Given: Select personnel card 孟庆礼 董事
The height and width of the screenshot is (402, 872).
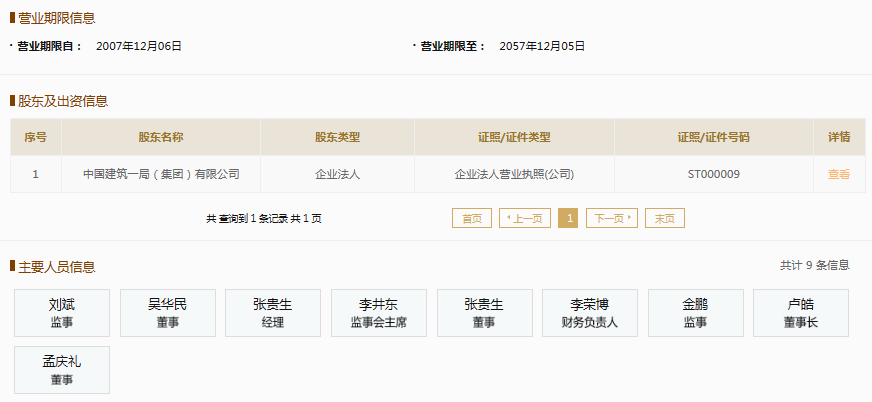Looking at the screenshot, I should click(62, 370).
